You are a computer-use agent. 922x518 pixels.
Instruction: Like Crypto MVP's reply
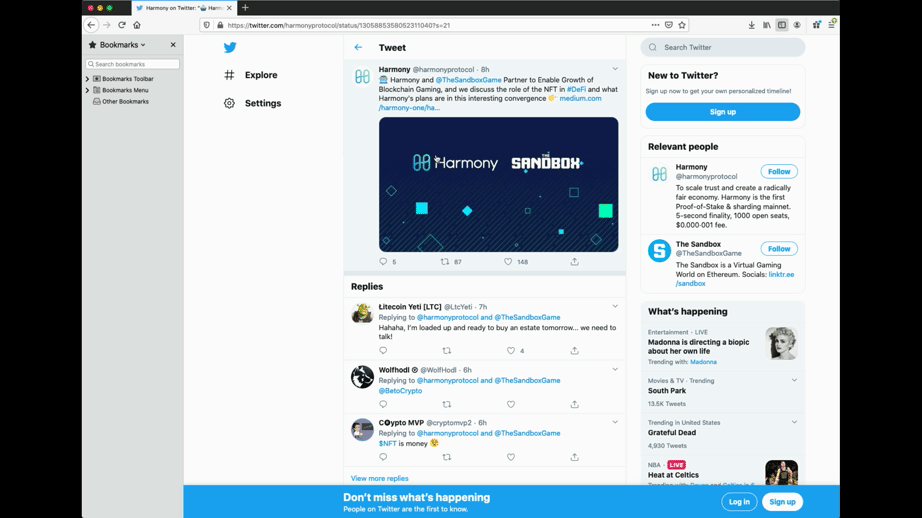click(x=510, y=457)
